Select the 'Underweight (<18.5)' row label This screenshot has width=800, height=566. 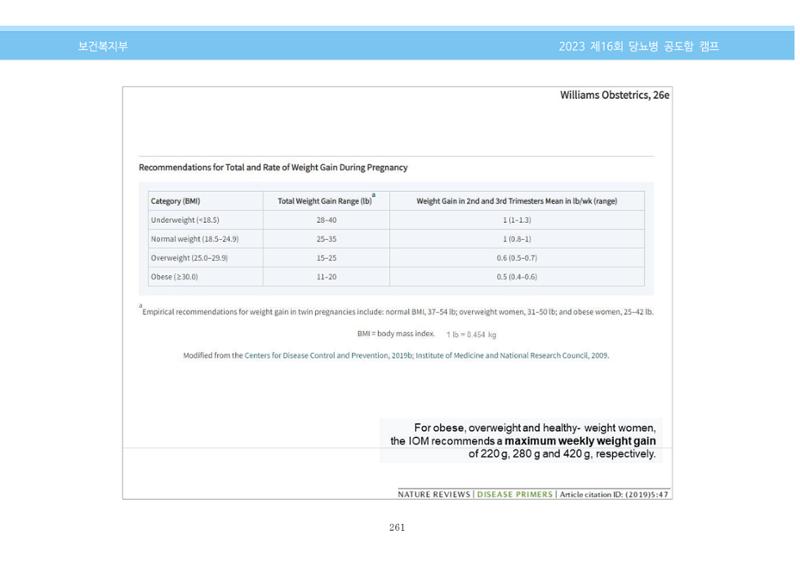click(185, 220)
